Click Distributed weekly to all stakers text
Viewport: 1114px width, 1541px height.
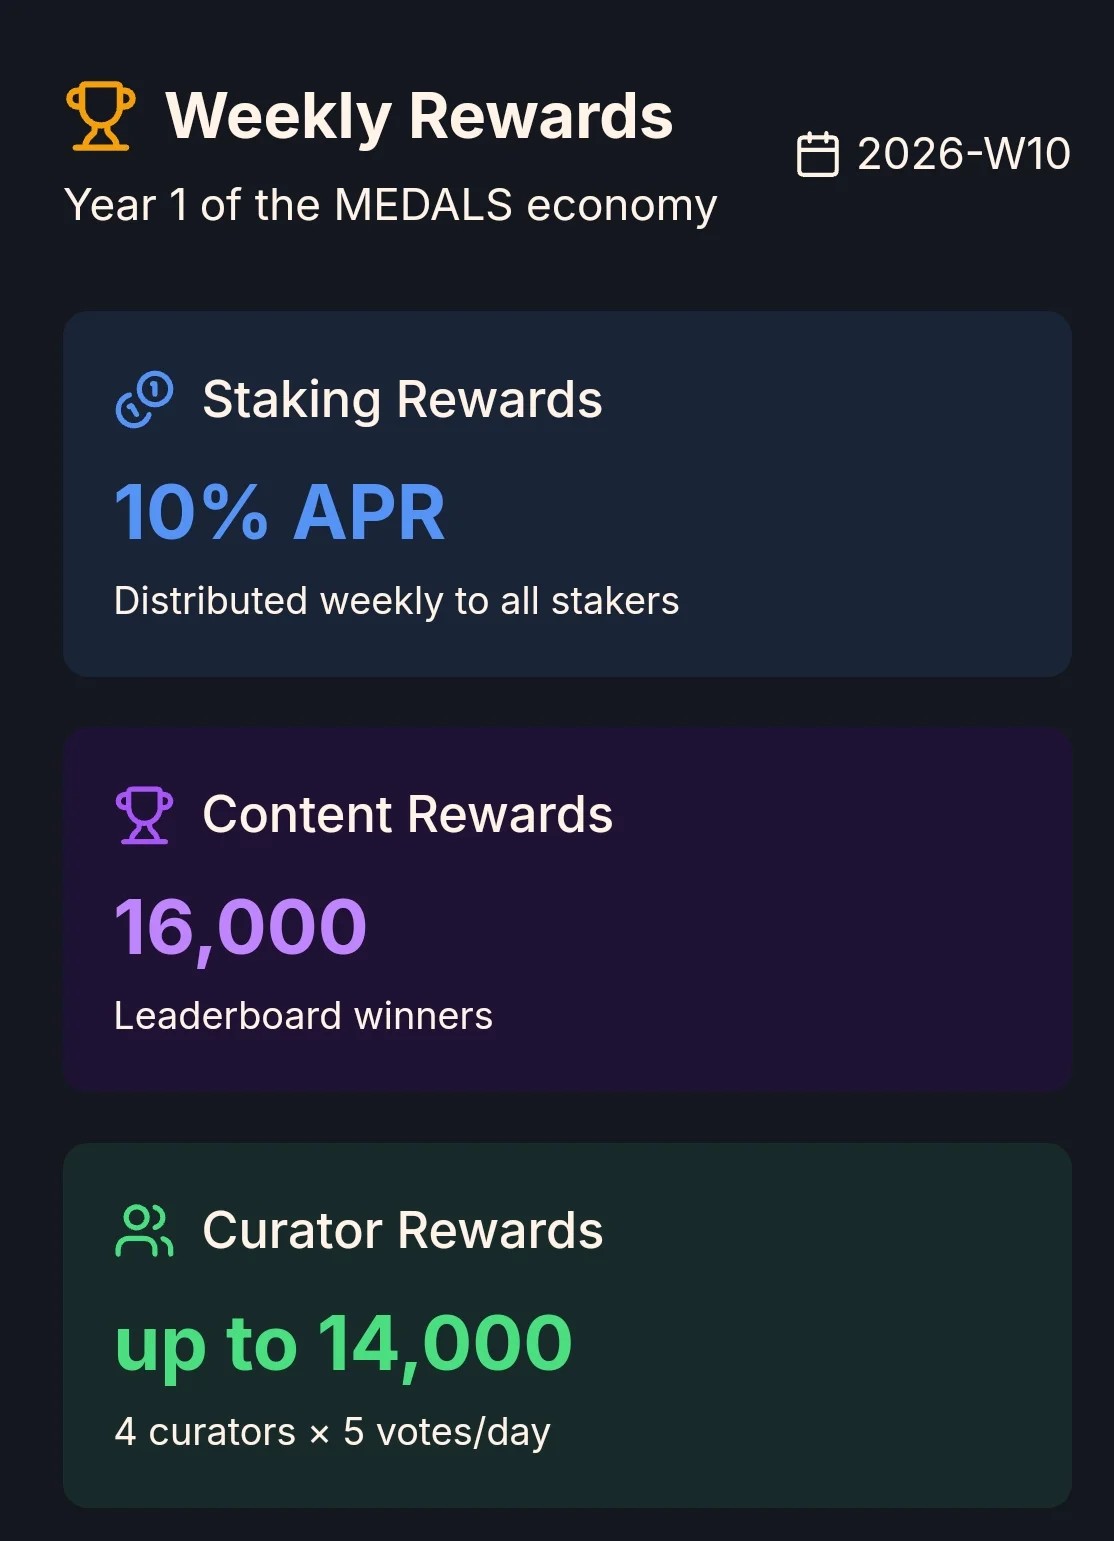point(396,601)
